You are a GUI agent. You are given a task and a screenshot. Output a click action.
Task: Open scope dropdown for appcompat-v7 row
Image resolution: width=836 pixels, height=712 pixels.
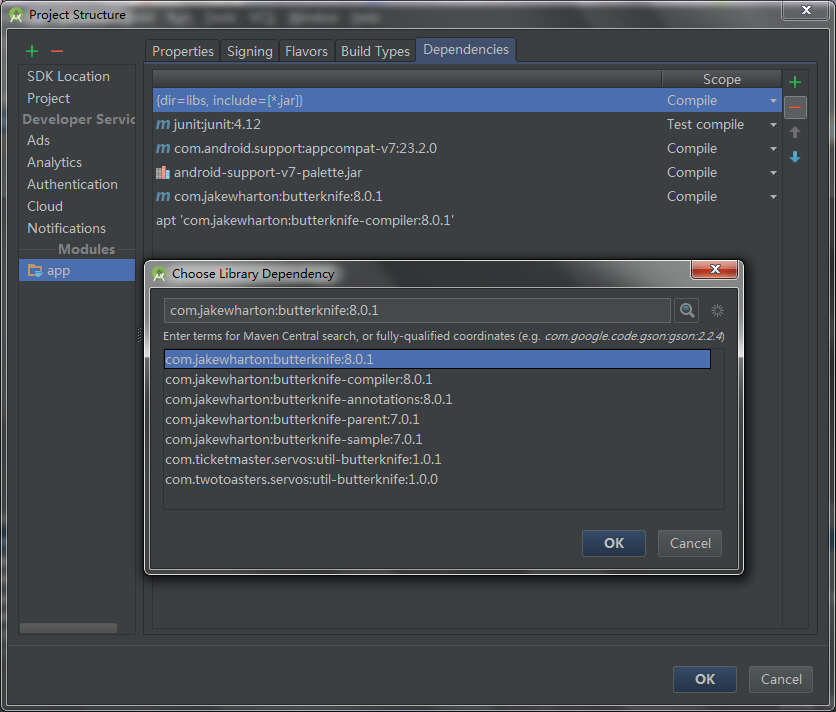pyautogui.click(x=773, y=149)
